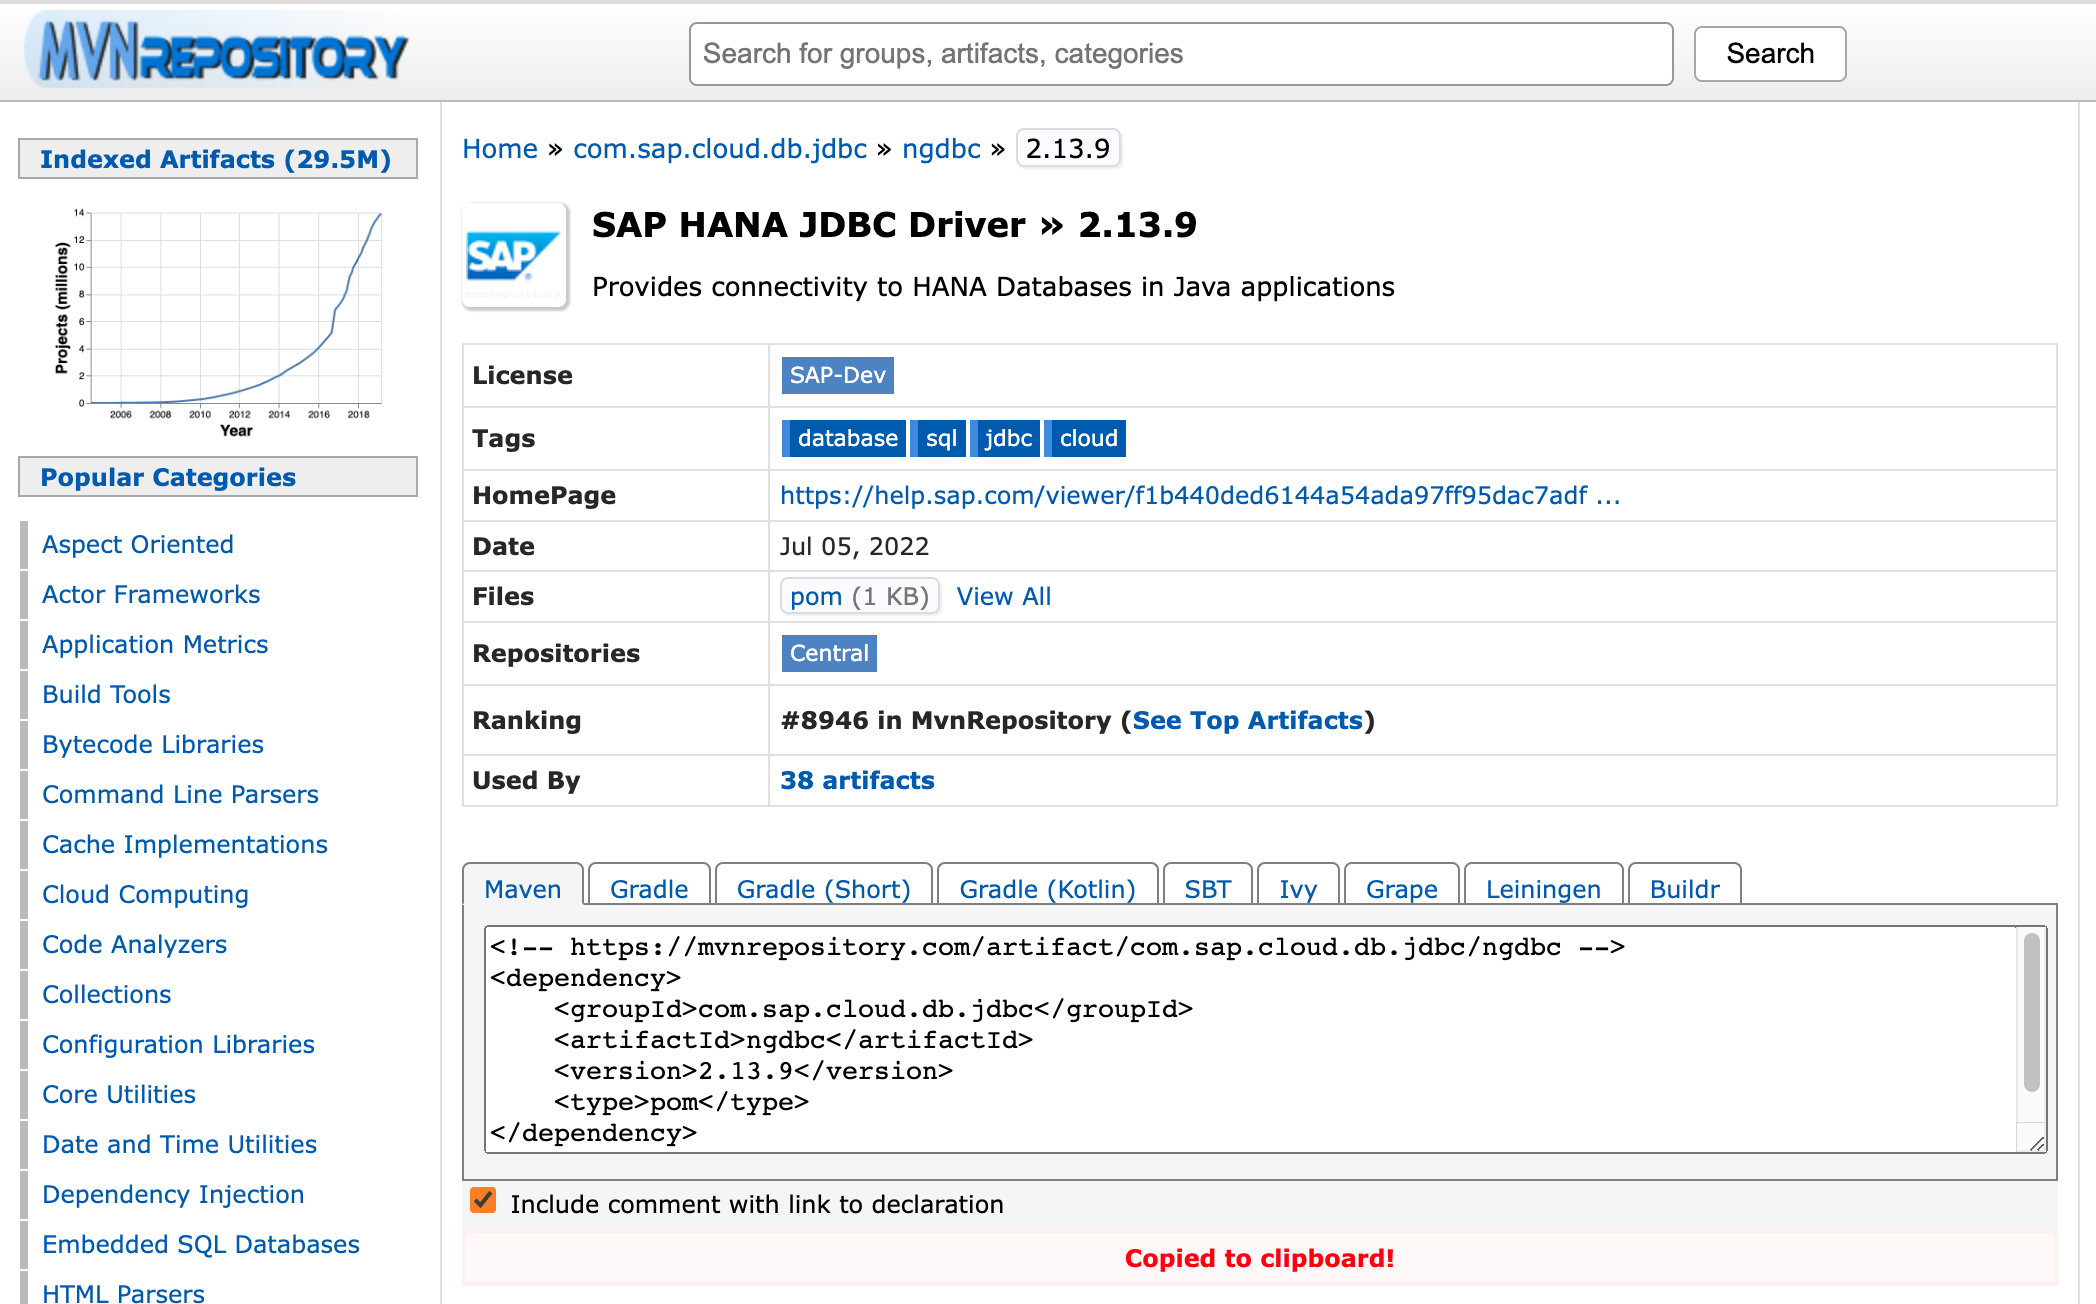Open the Leiningen tab
This screenshot has width=2096, height=1304.
pos(1542,888)
